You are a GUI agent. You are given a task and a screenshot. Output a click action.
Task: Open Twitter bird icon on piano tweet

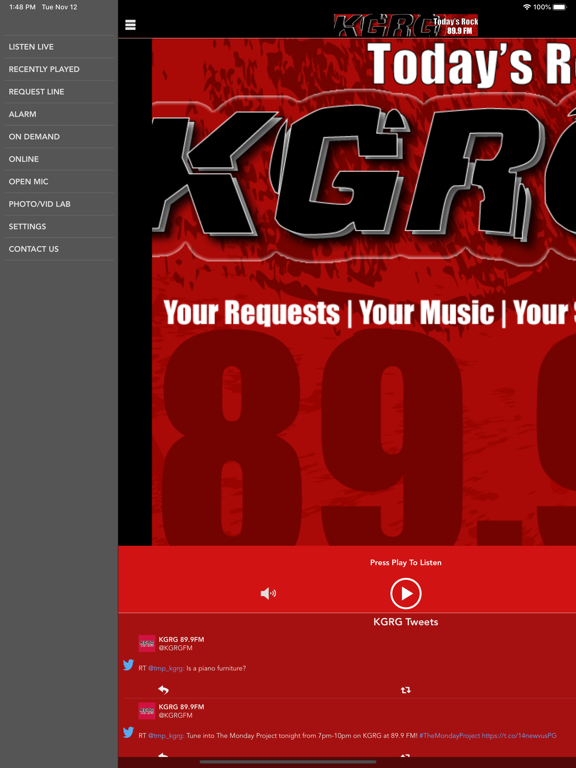(x=128, y=665)
